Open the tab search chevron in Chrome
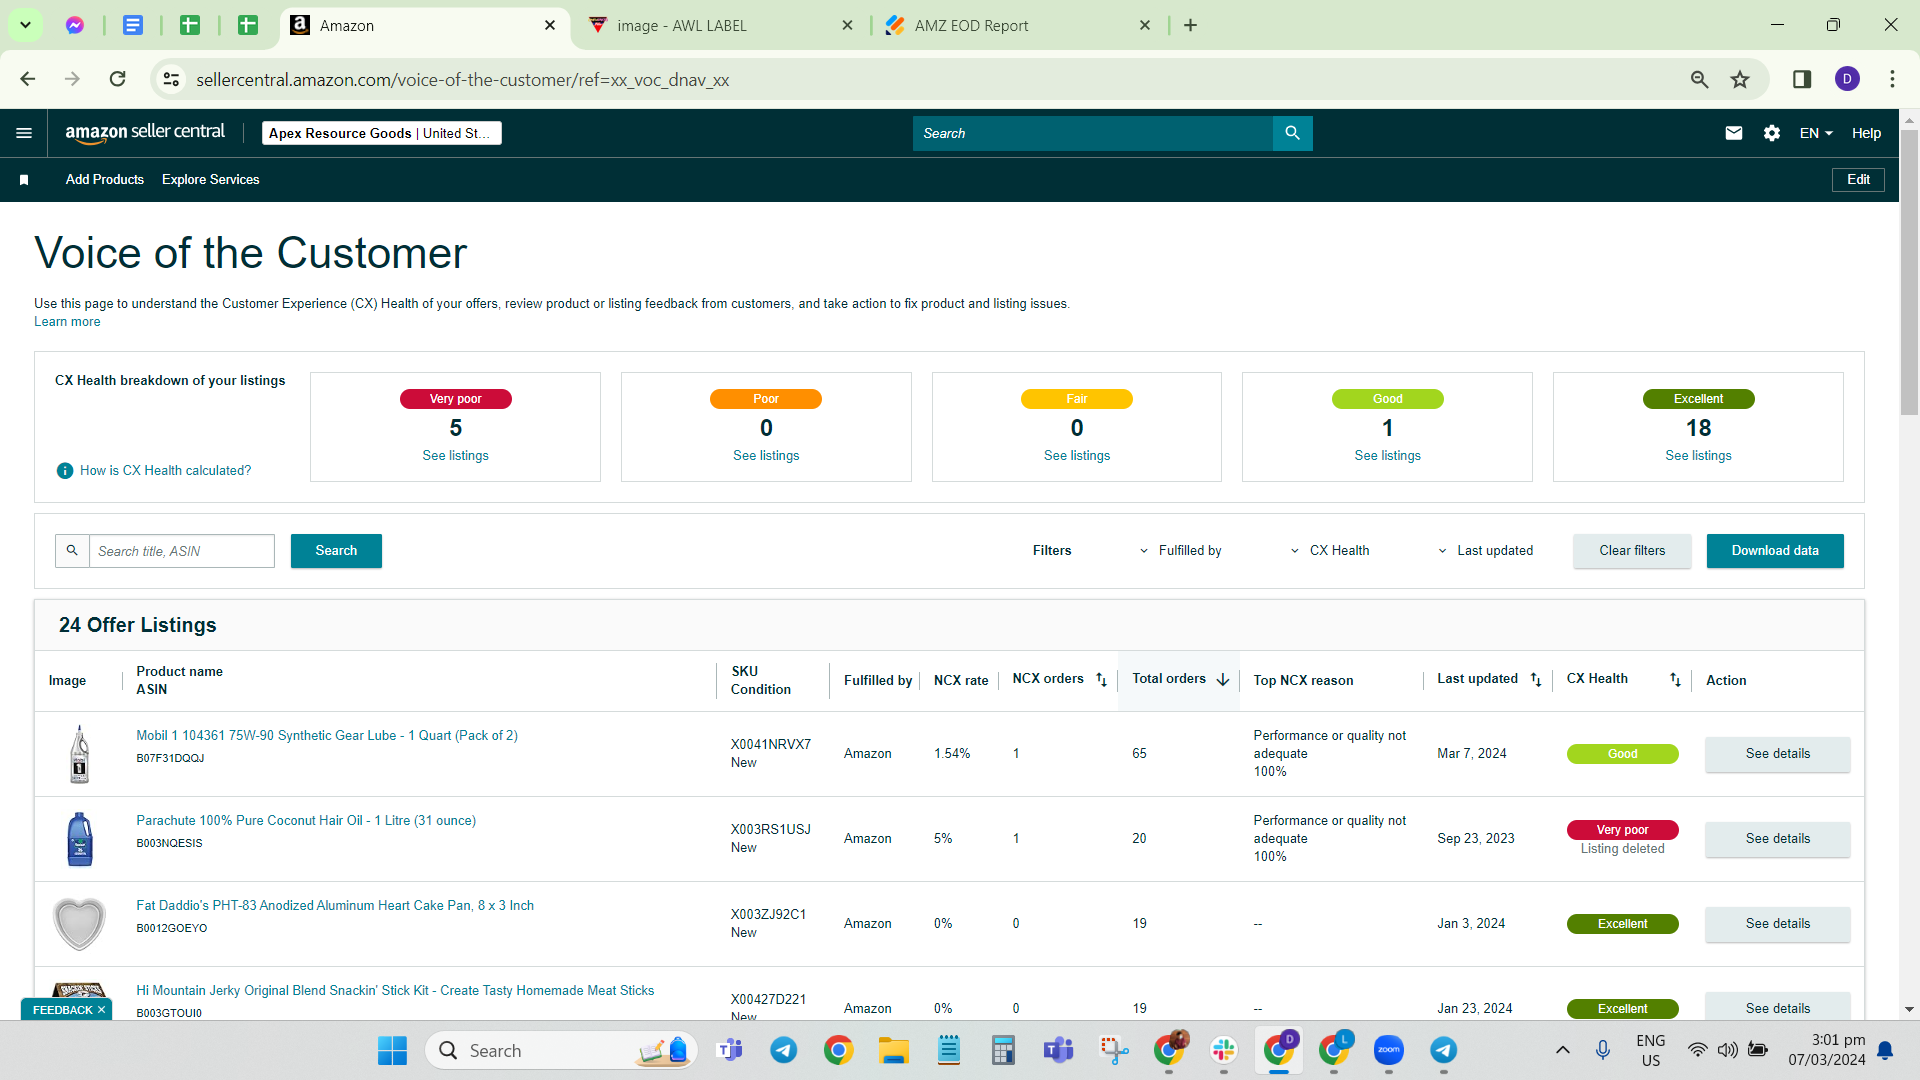The image size is (1920, 1080). click(x=25, y=25)
